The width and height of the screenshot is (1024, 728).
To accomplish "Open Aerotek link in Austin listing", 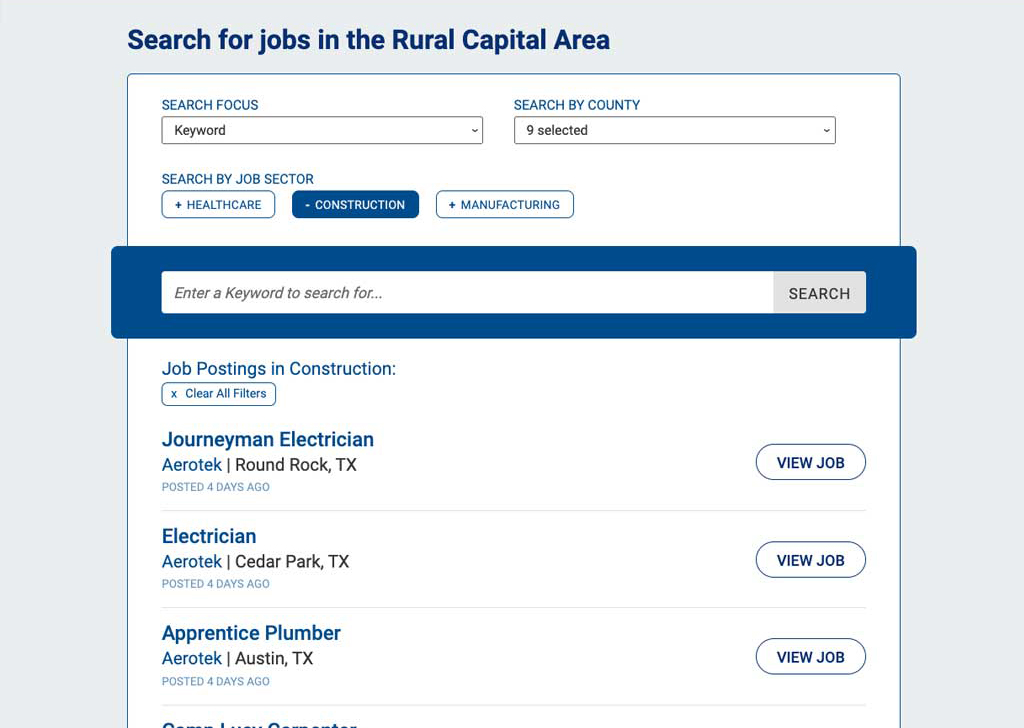I will [191, 658].
